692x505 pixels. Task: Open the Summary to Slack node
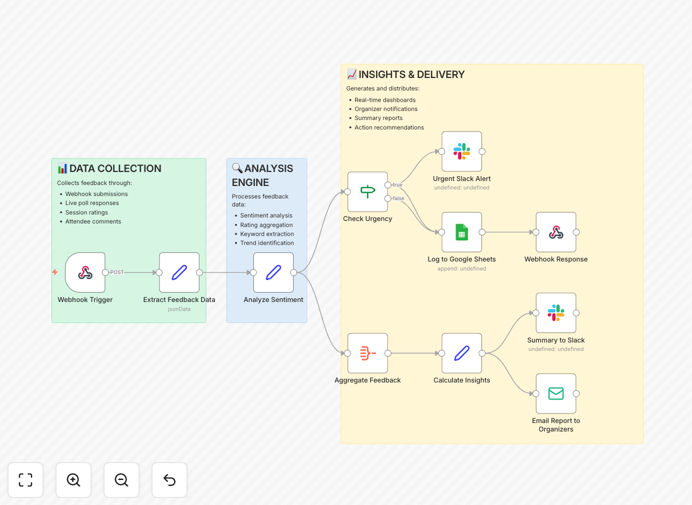pyautogui.click(x=556, y=313)
